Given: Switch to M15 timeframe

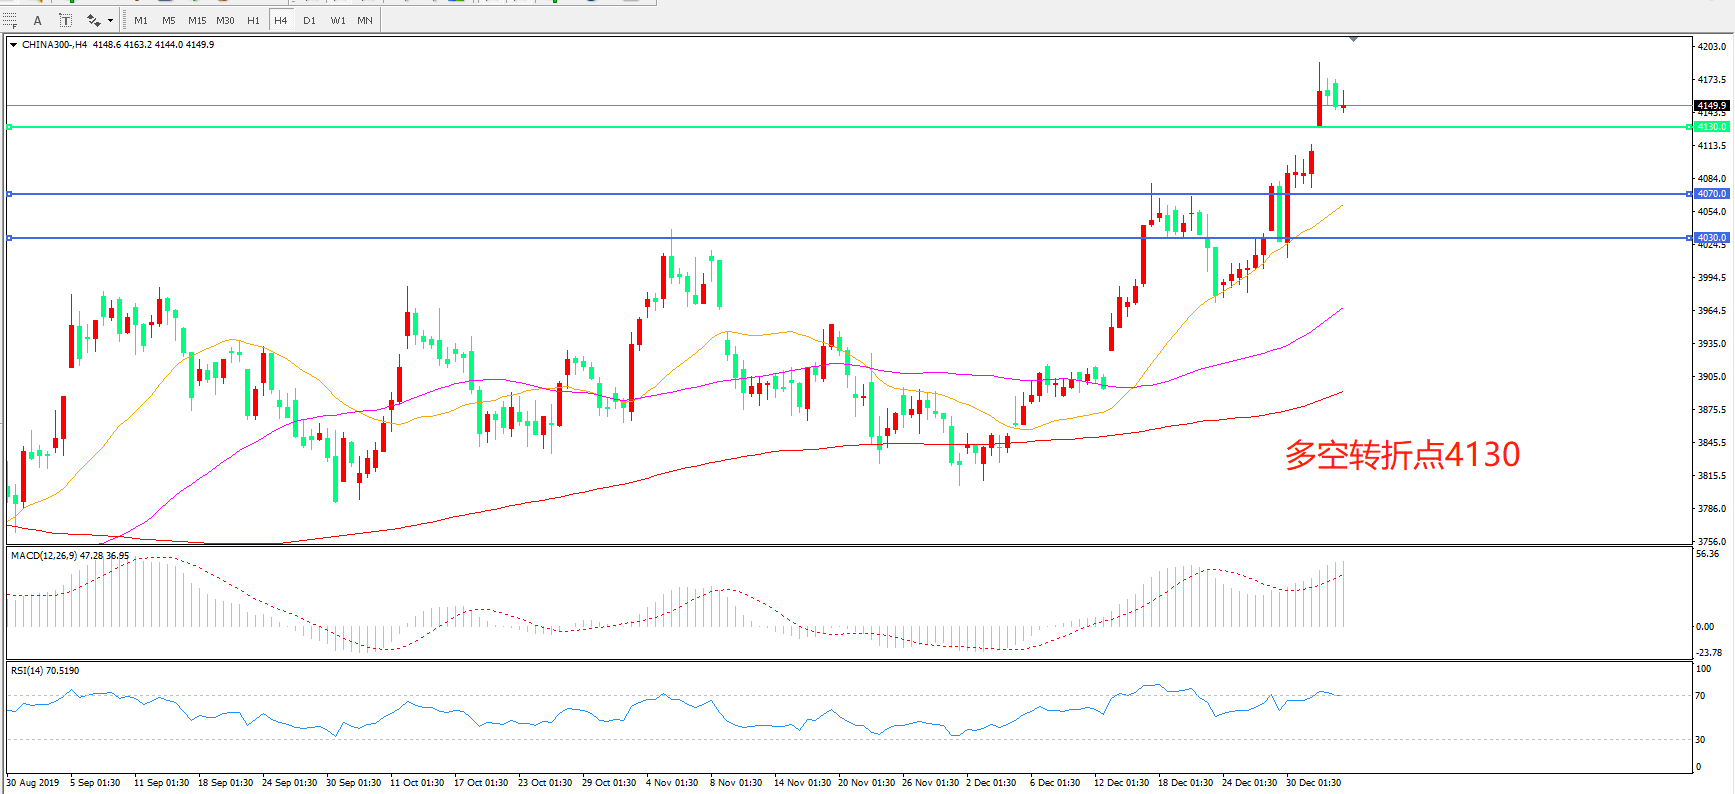Looking at the screenshot, I should [x=197, y=20].
